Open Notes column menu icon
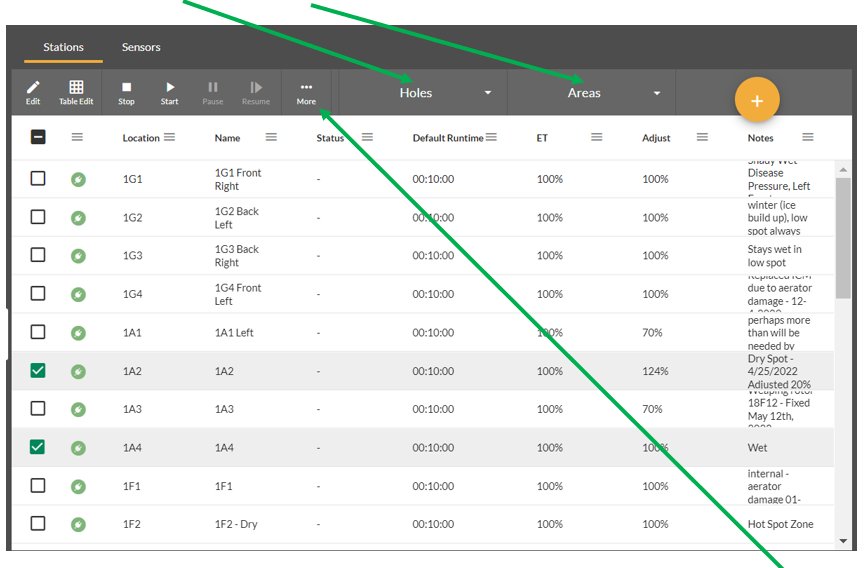Screen dimensions: 866x568 point(807,137)
